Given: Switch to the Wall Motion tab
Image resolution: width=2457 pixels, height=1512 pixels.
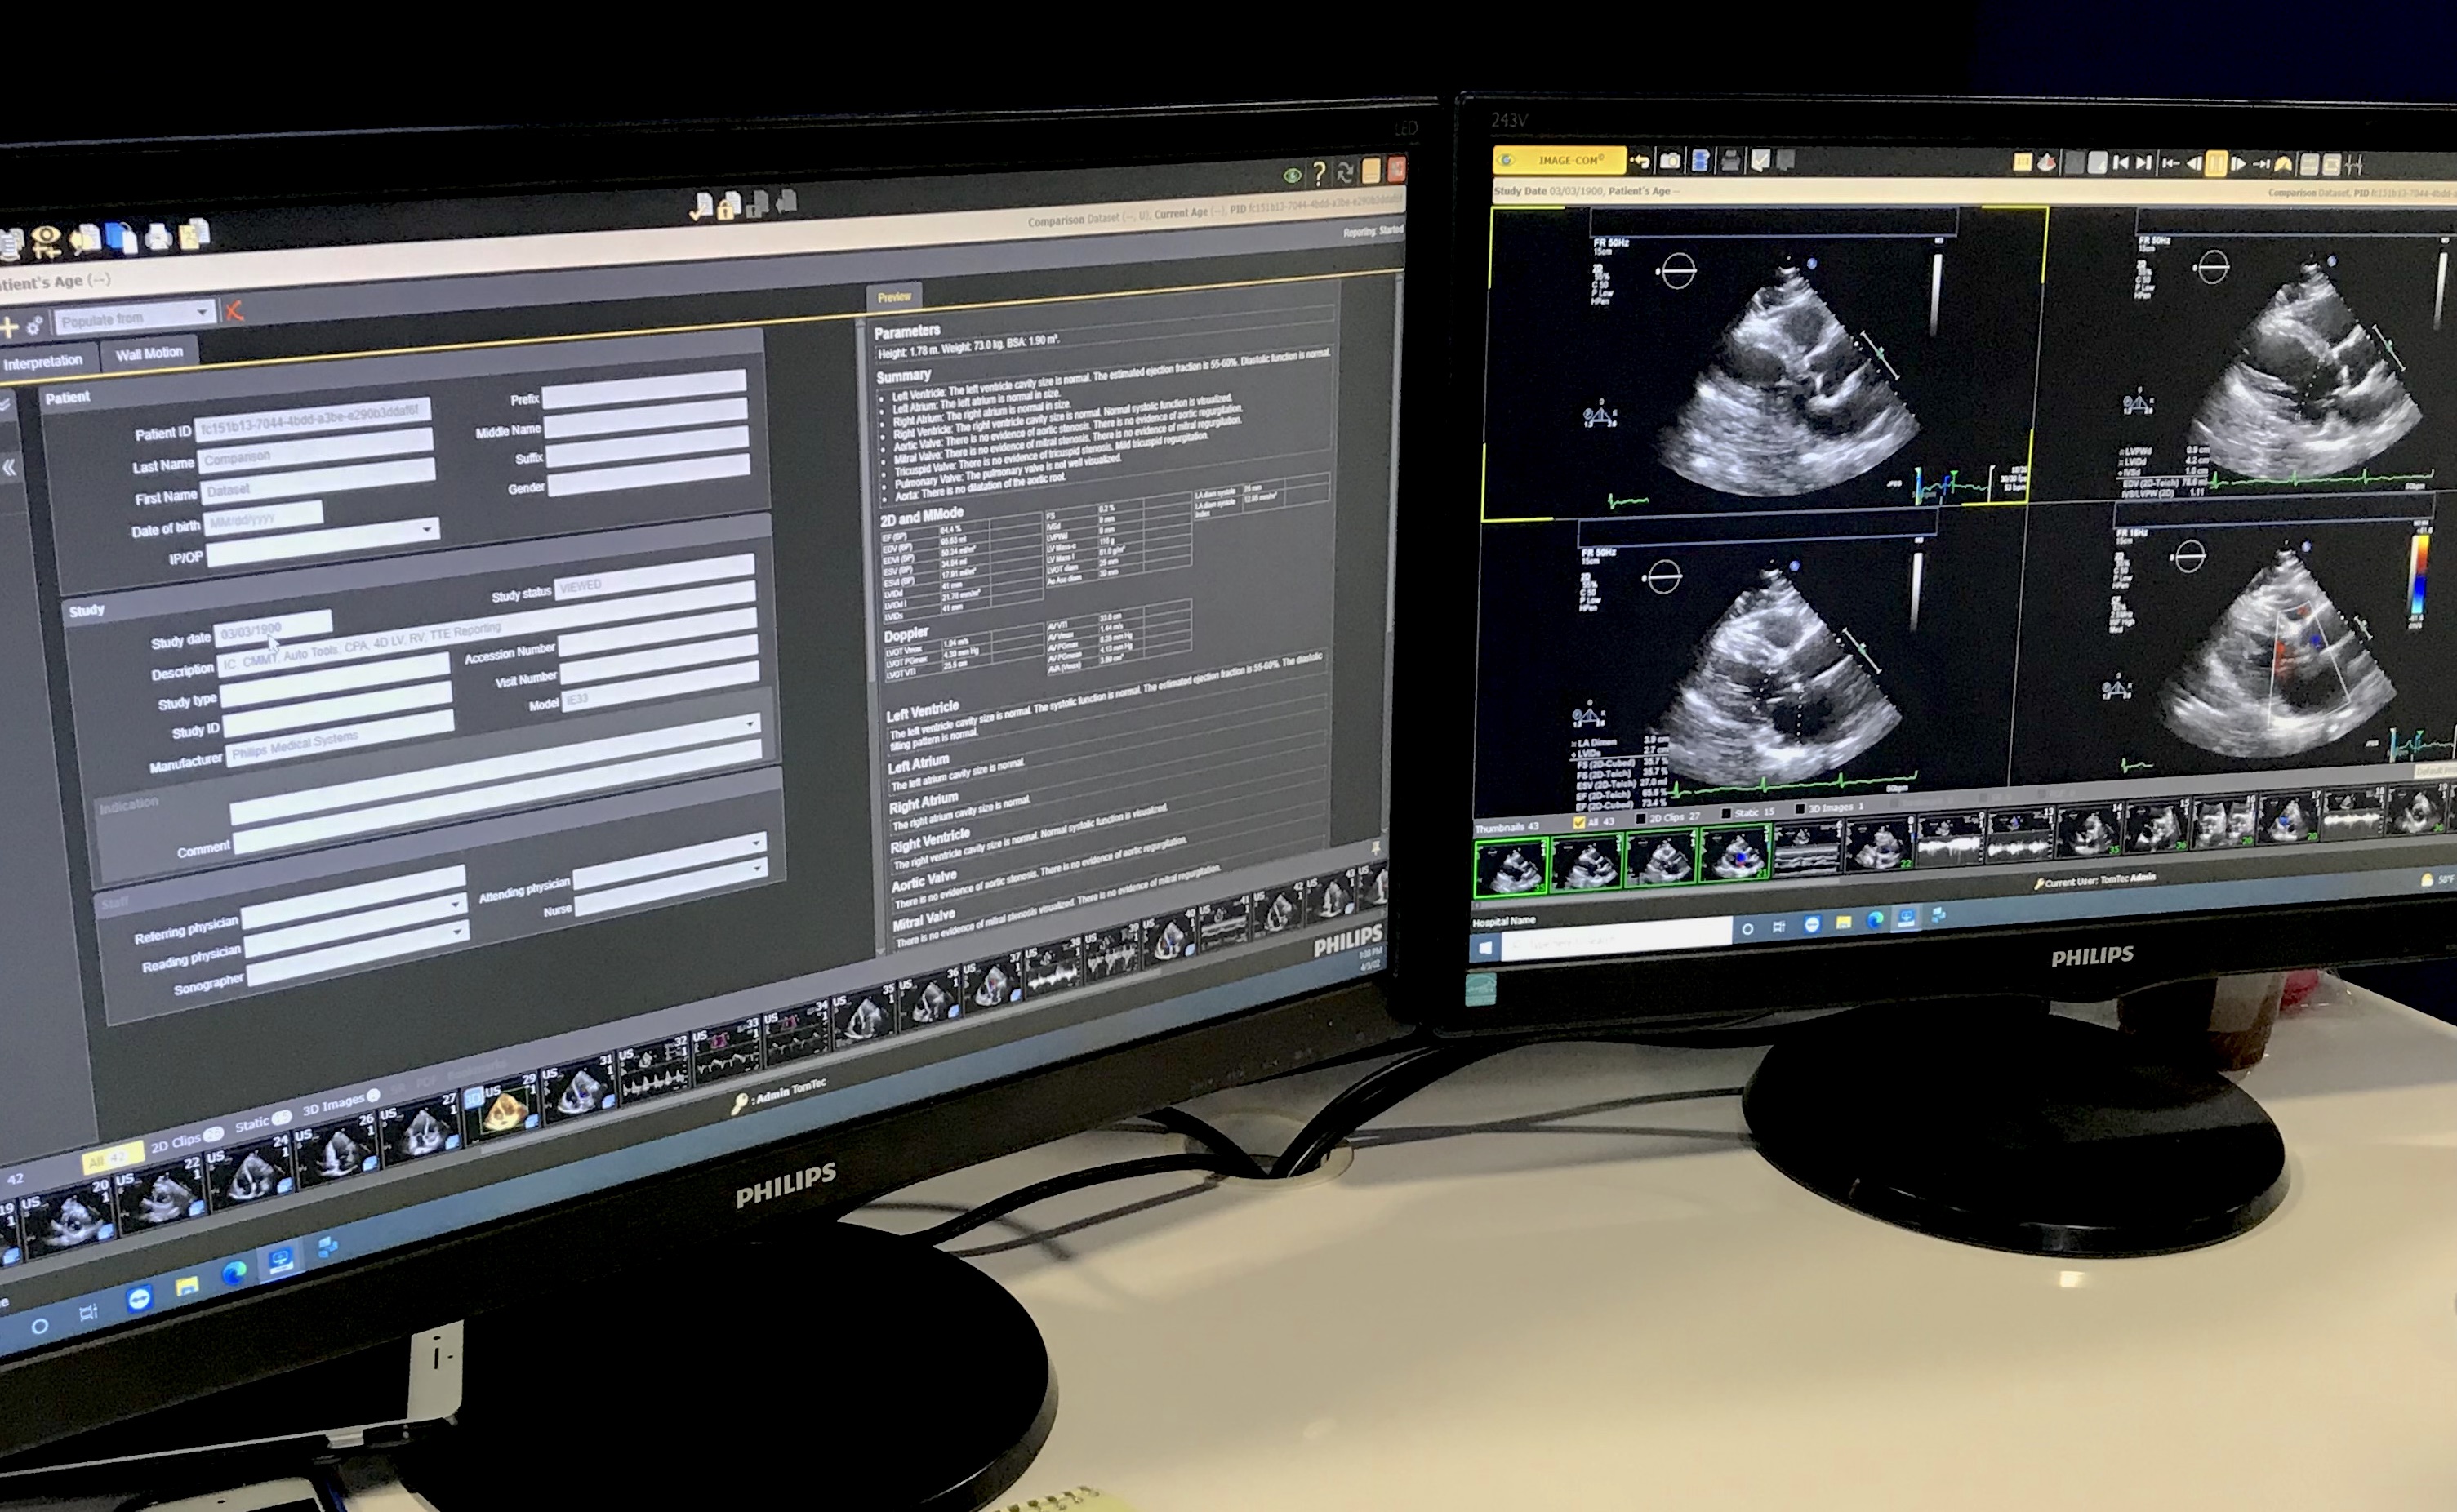Looking at the screenshot, I should coord(149,353).
